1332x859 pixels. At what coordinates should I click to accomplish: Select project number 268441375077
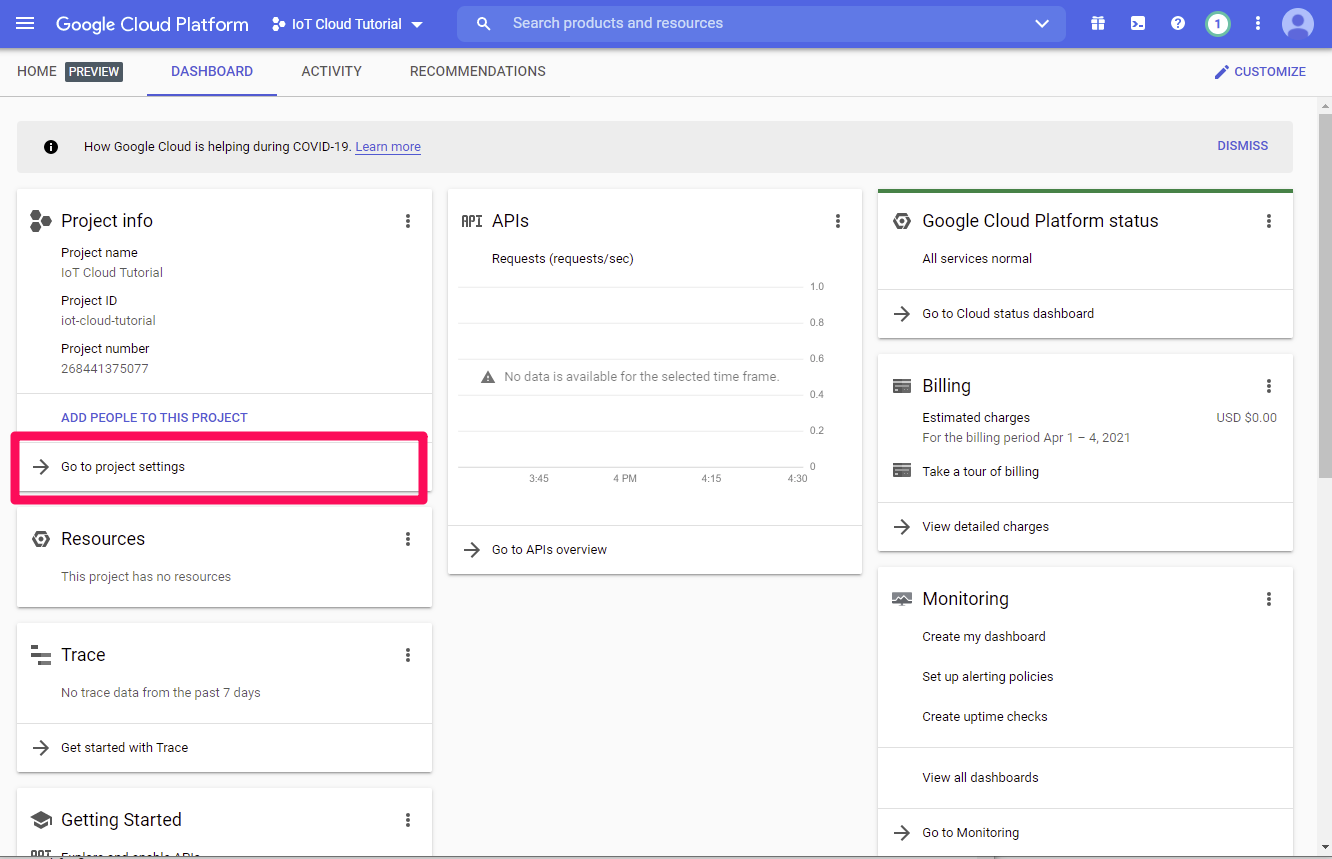point(105,369)
